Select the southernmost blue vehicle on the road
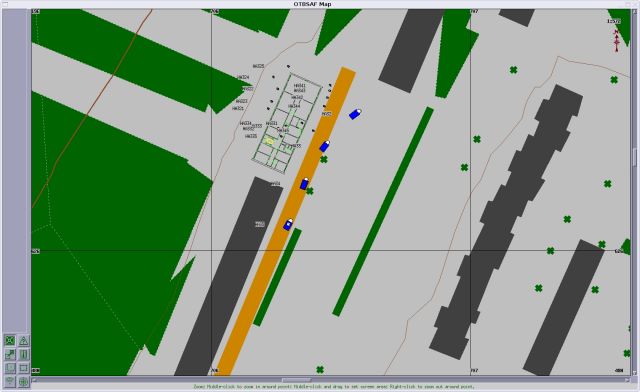The image size is (640, 392). pyautogui.click(x=288, y=224)
